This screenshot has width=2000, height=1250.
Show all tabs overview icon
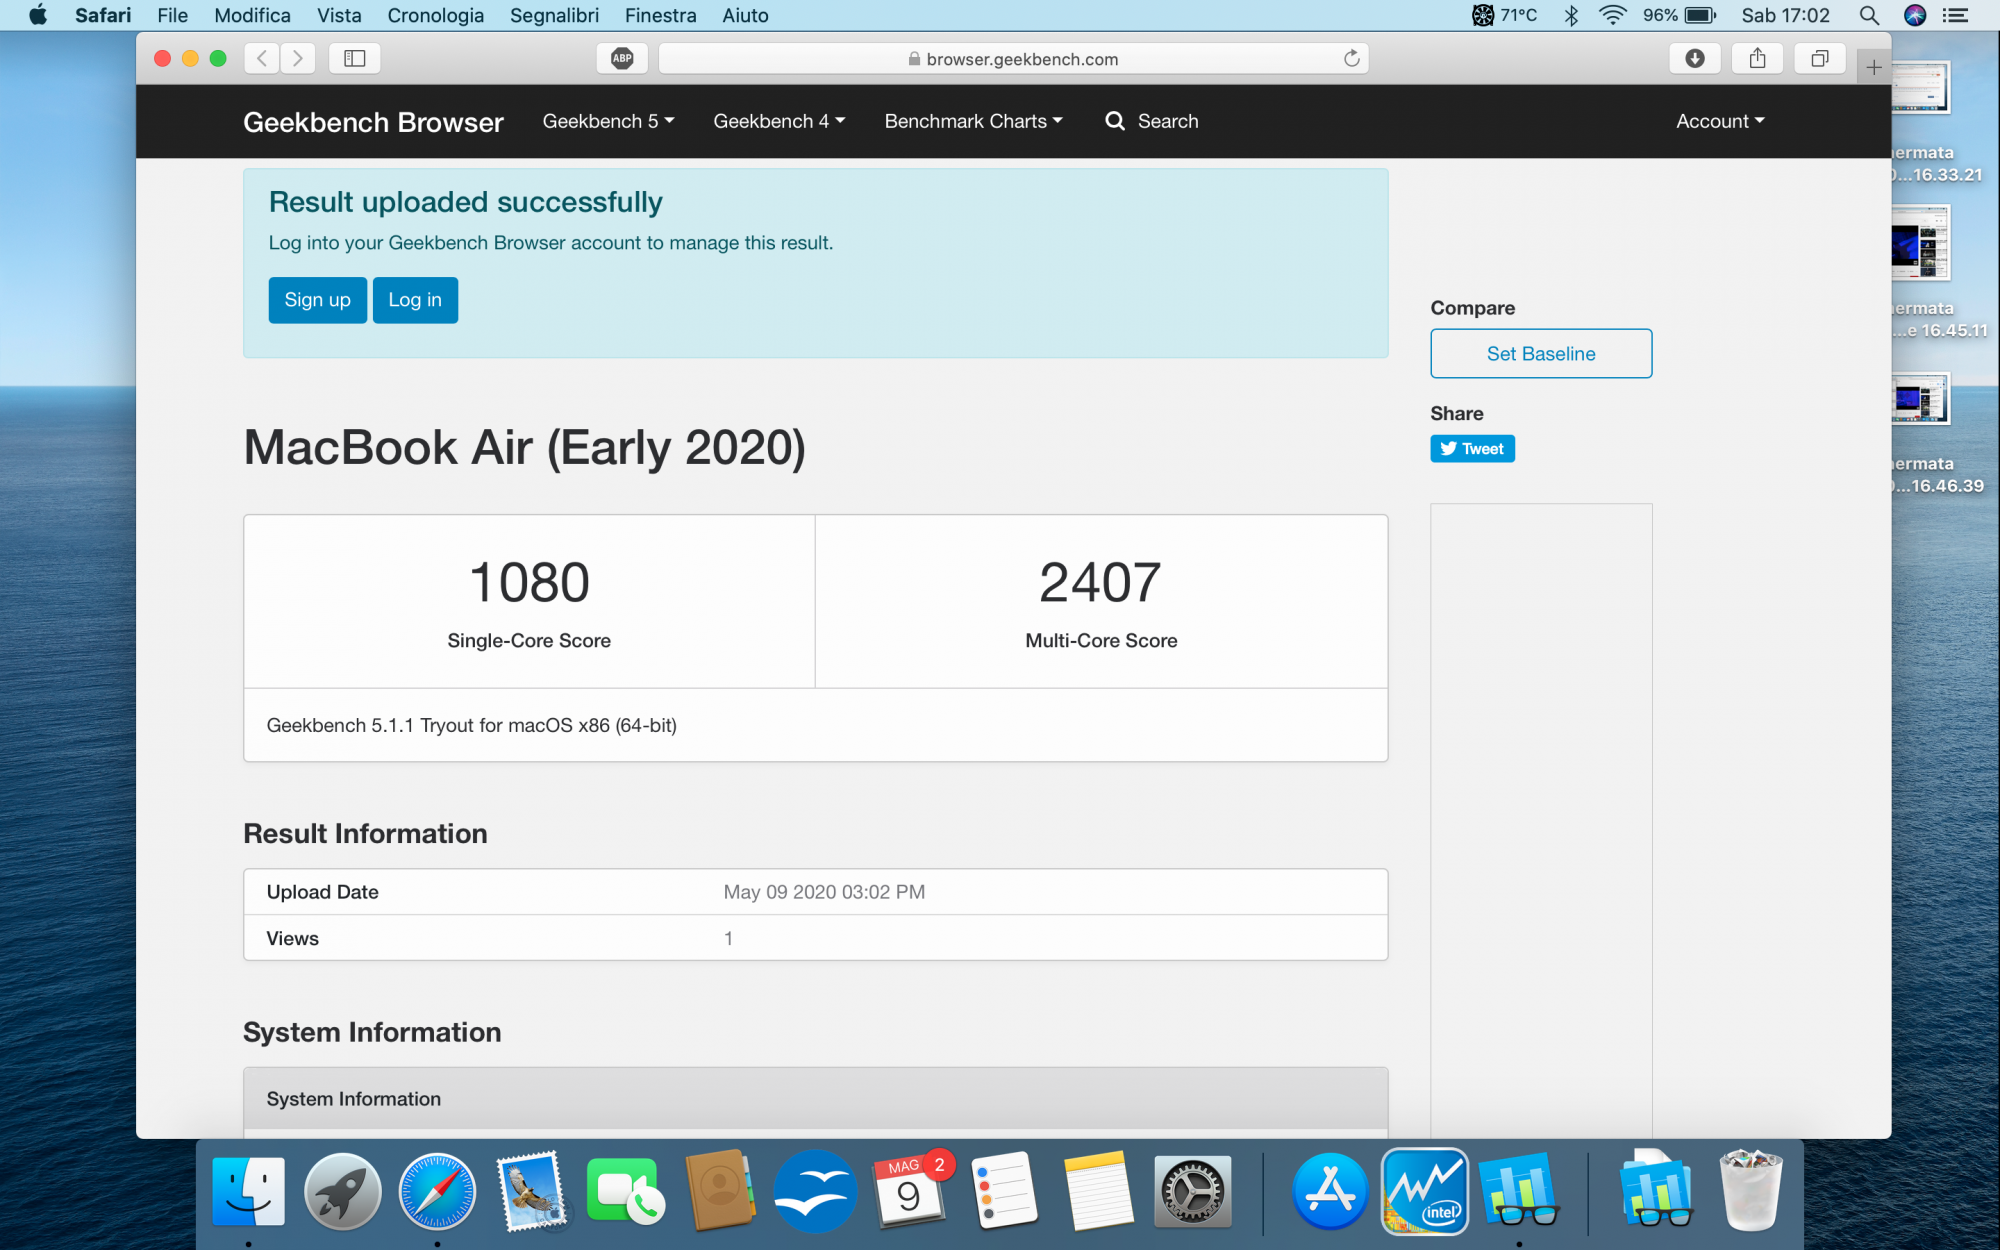point(1820,58)
